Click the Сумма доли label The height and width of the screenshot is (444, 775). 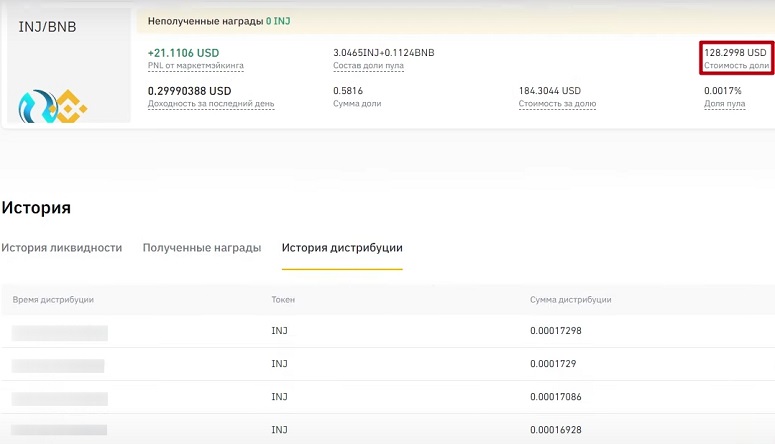pyautogui.click(x=357, y=104)
